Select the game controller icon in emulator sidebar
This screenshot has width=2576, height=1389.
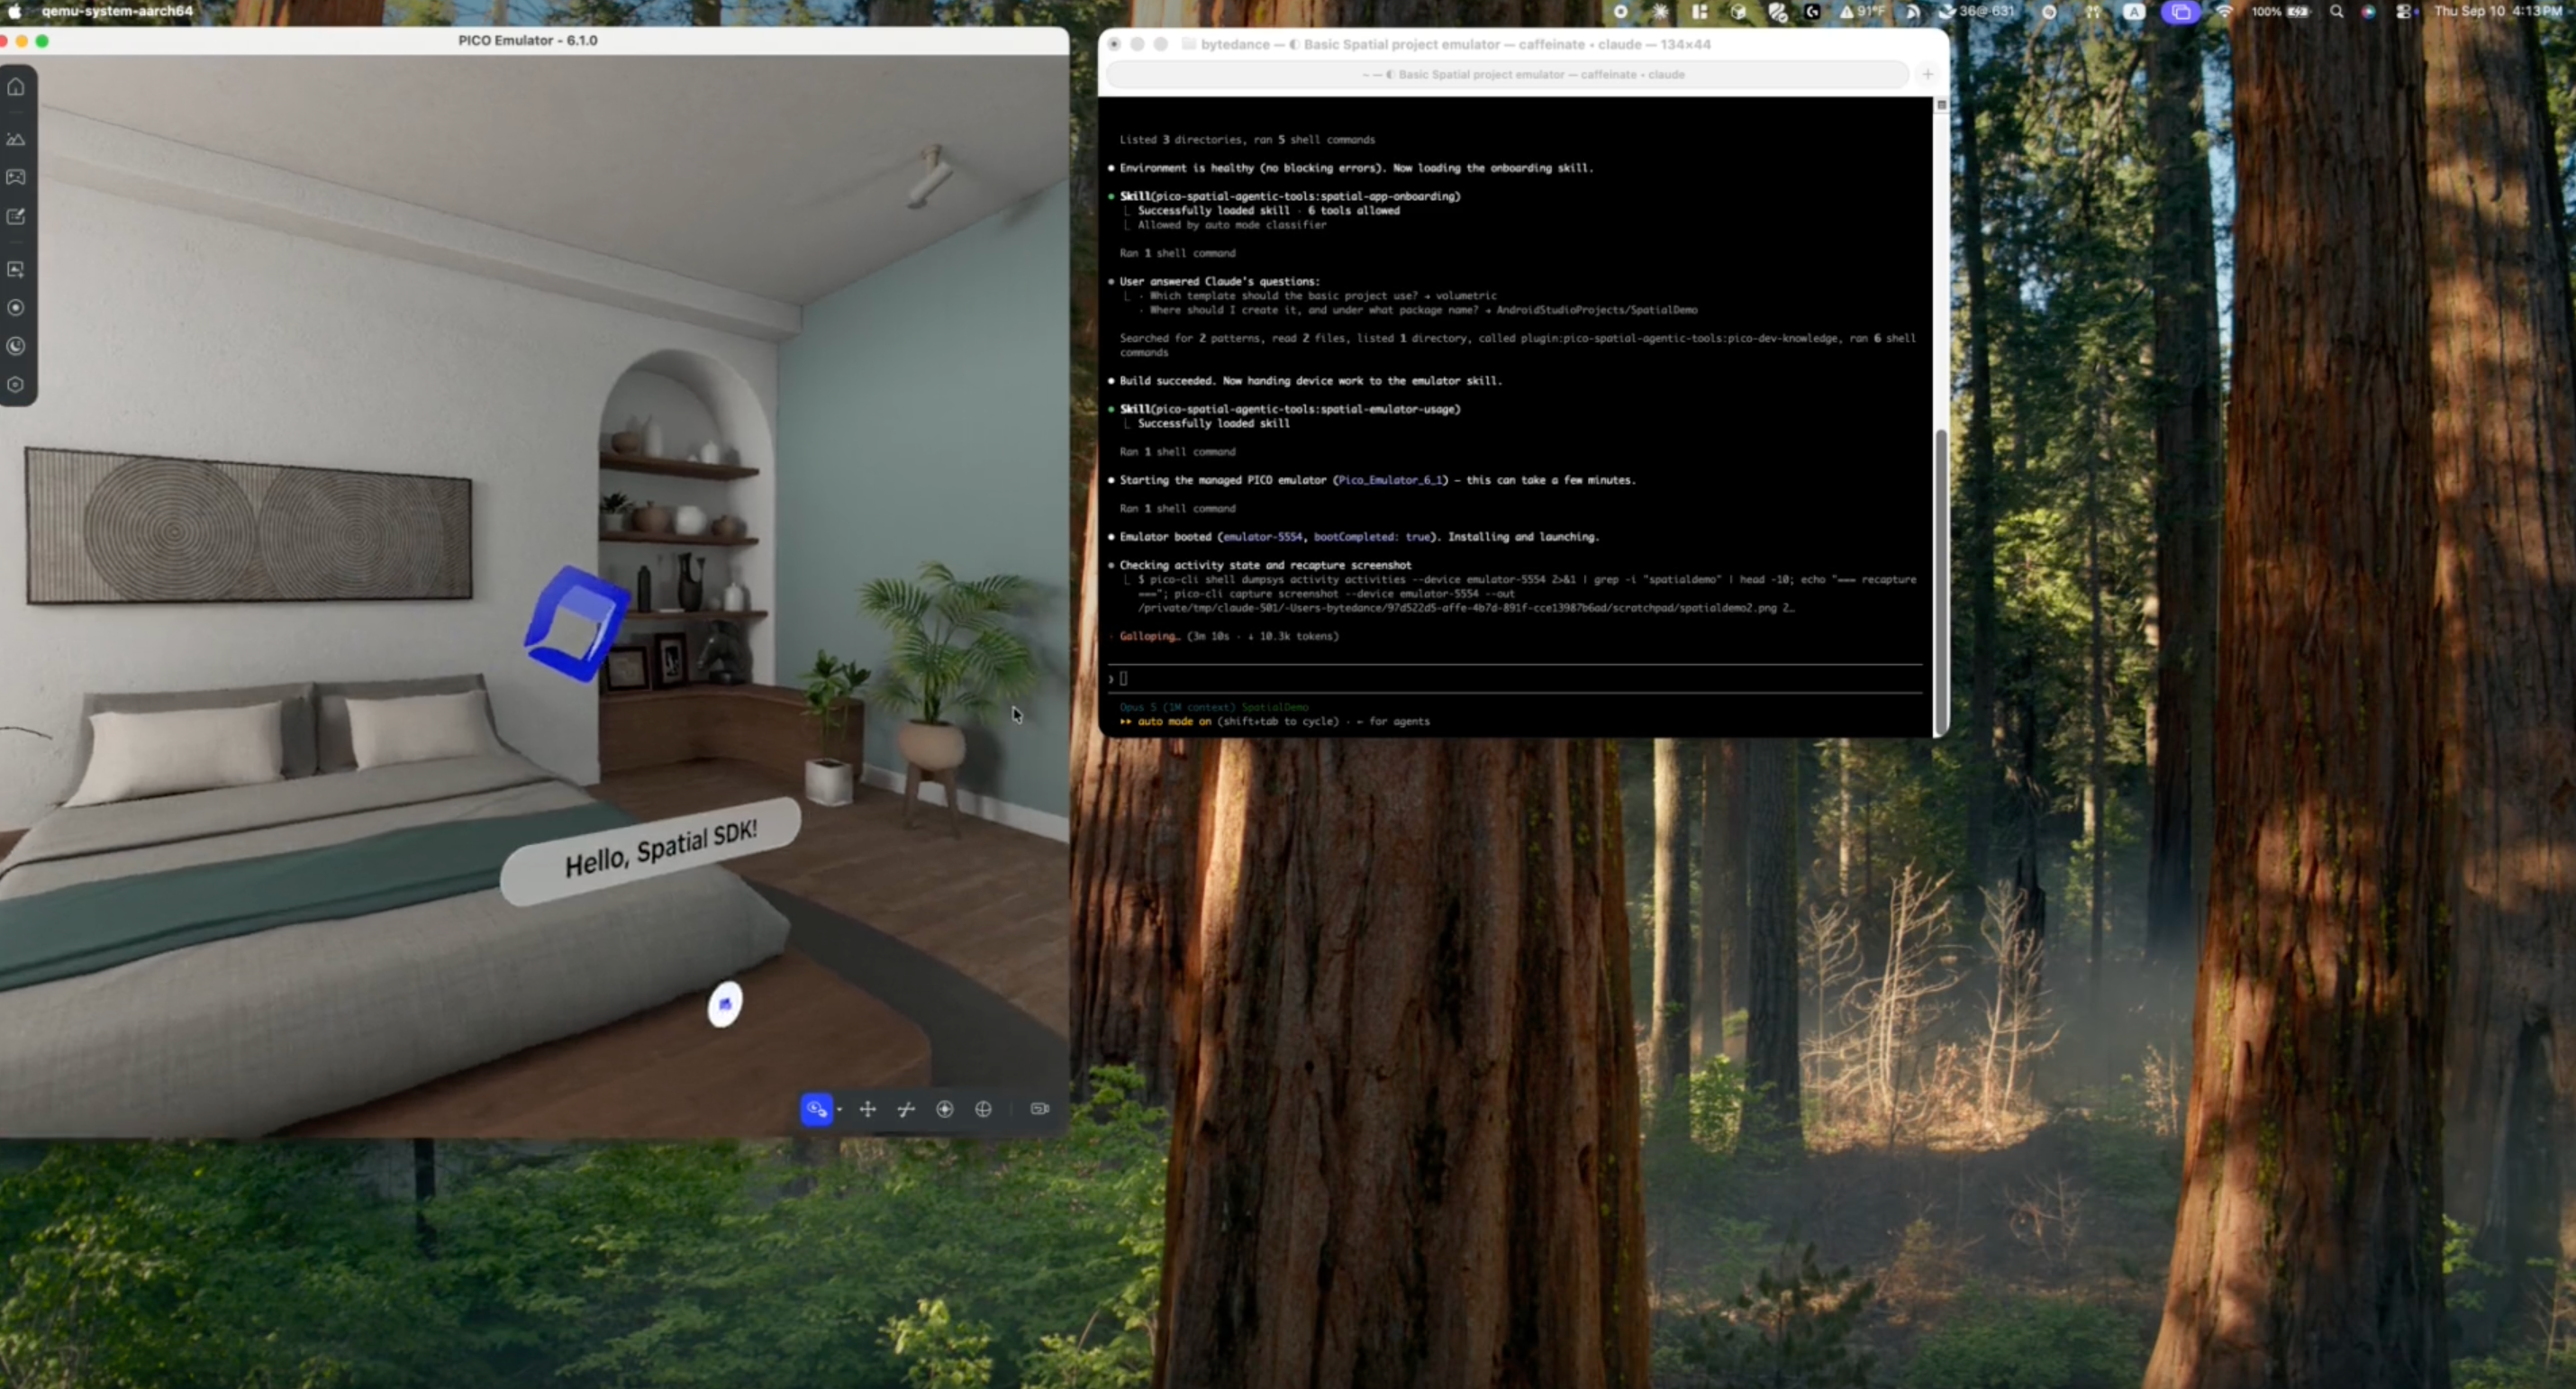click(x=16, y=177)
